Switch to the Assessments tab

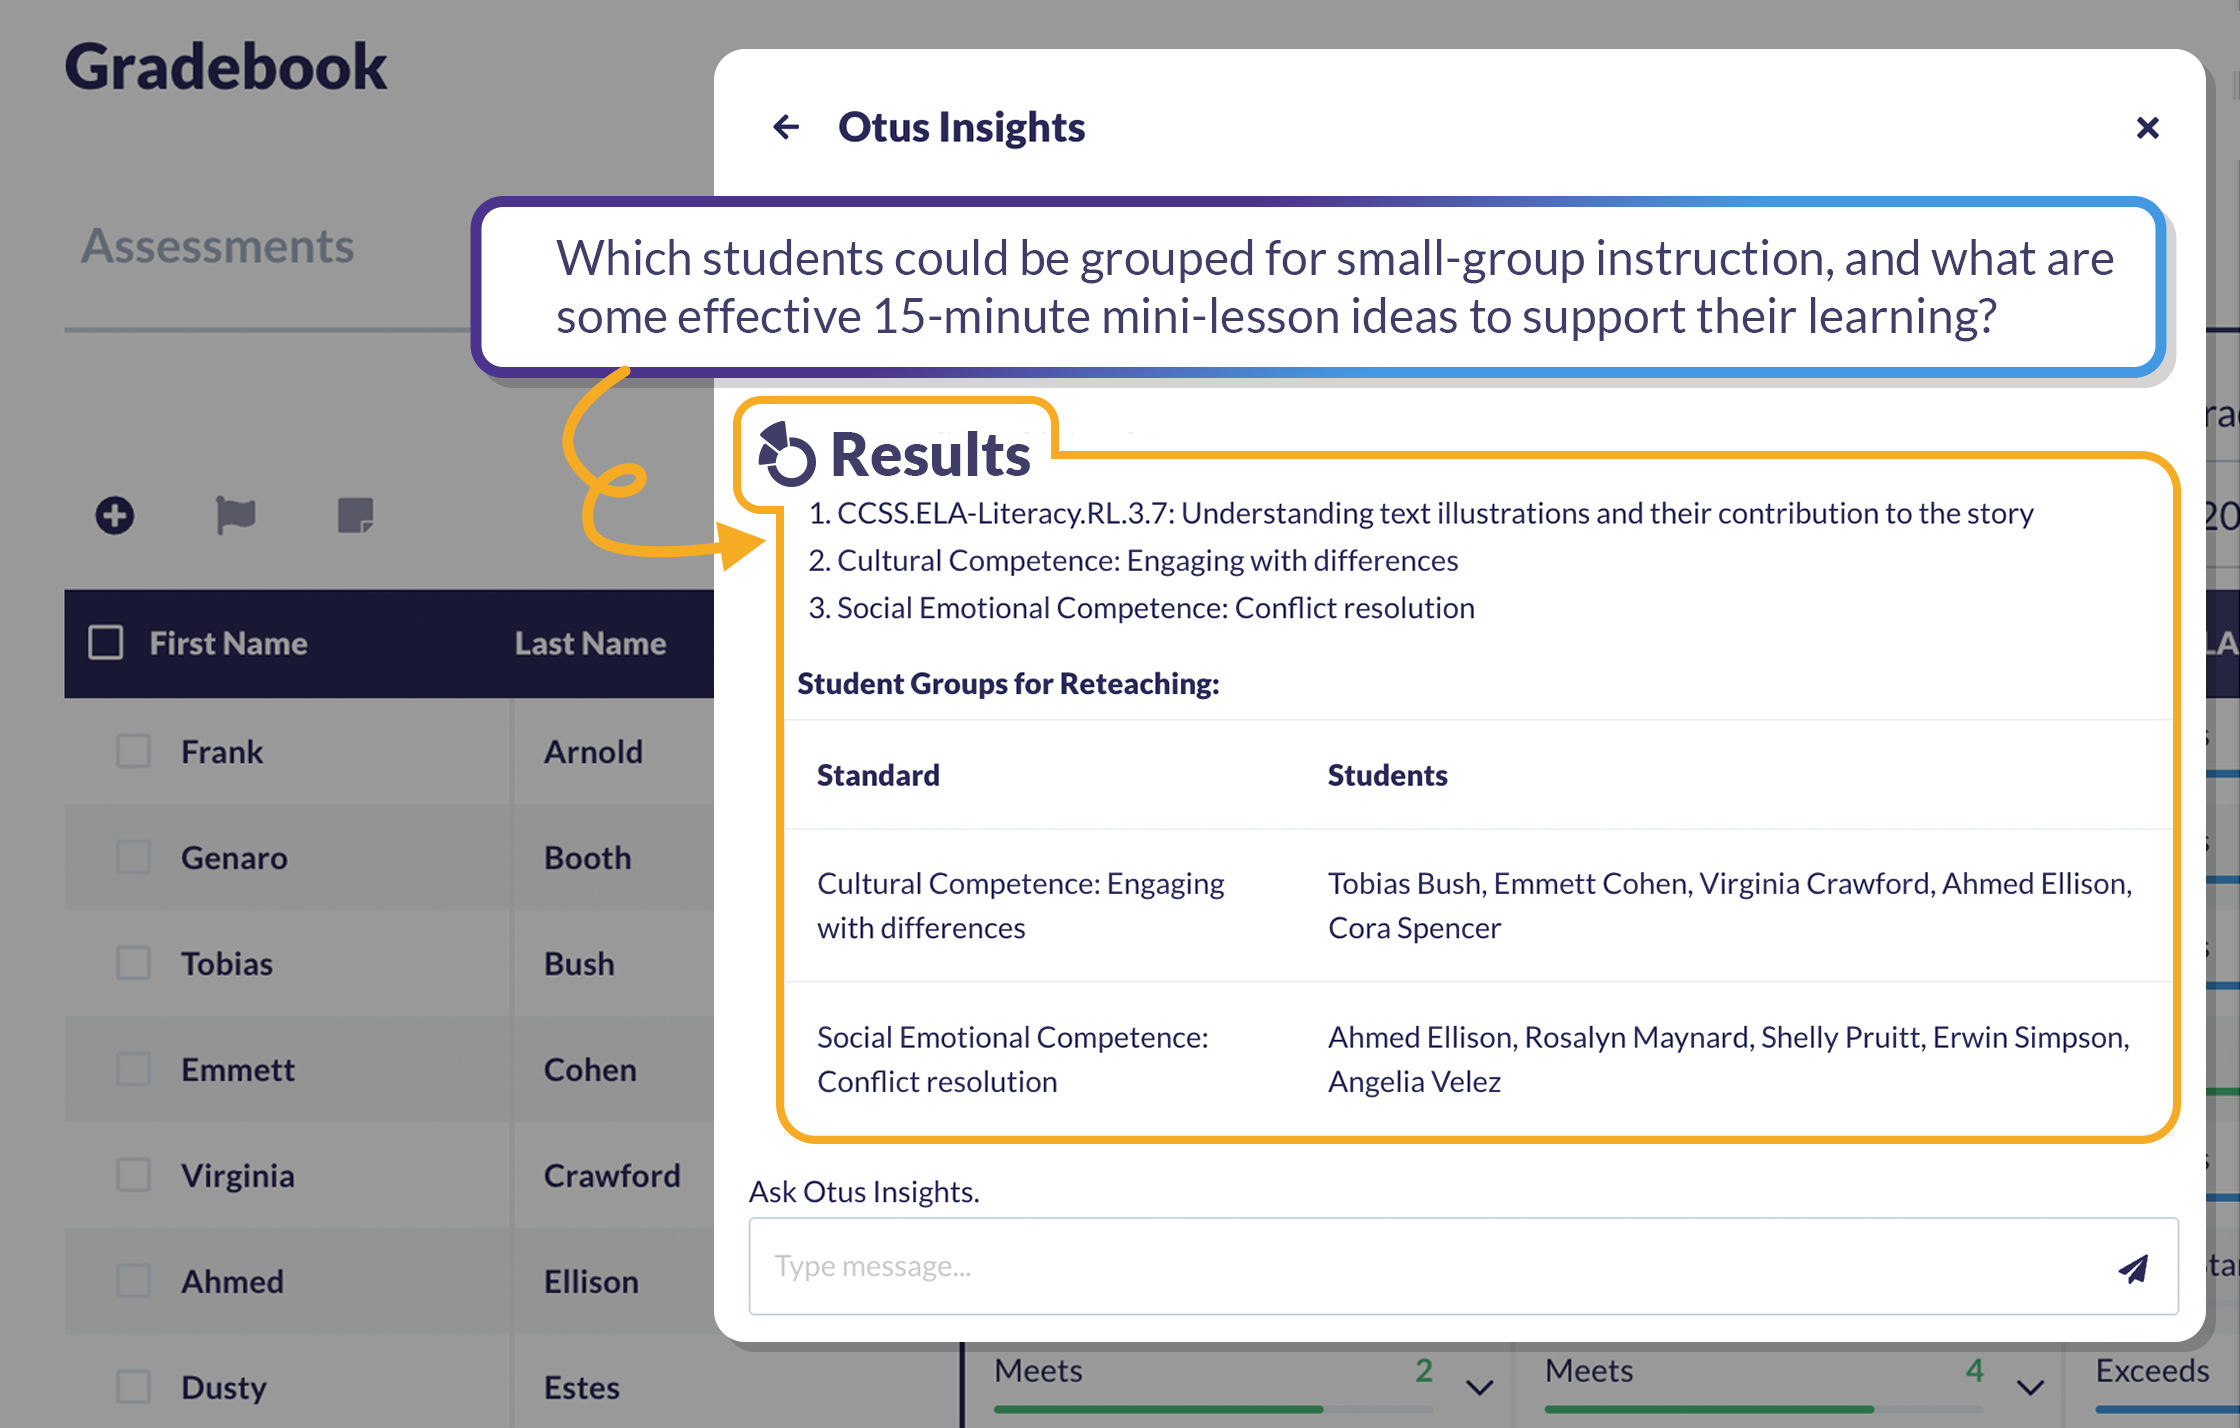(x=218, y=246)
